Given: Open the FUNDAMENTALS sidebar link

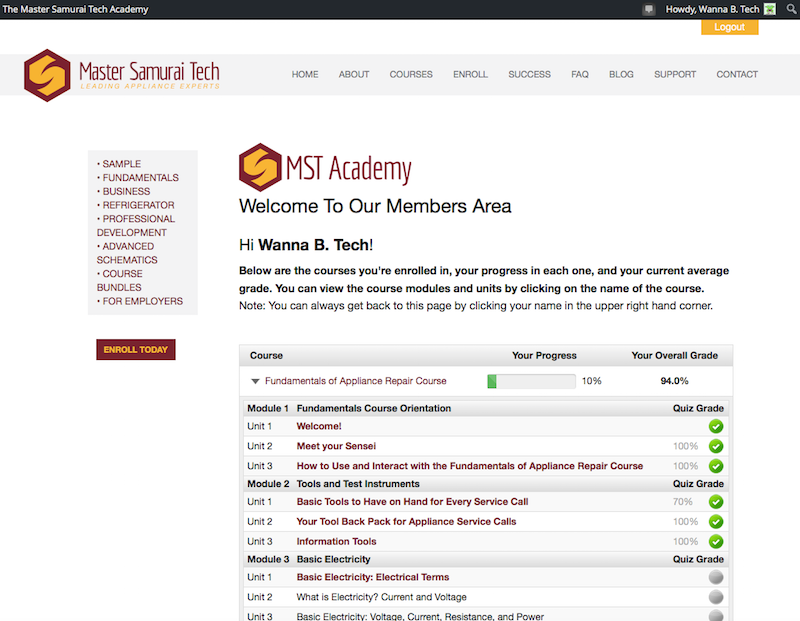Looking at the screenshot, I should (x=140, y=178).
